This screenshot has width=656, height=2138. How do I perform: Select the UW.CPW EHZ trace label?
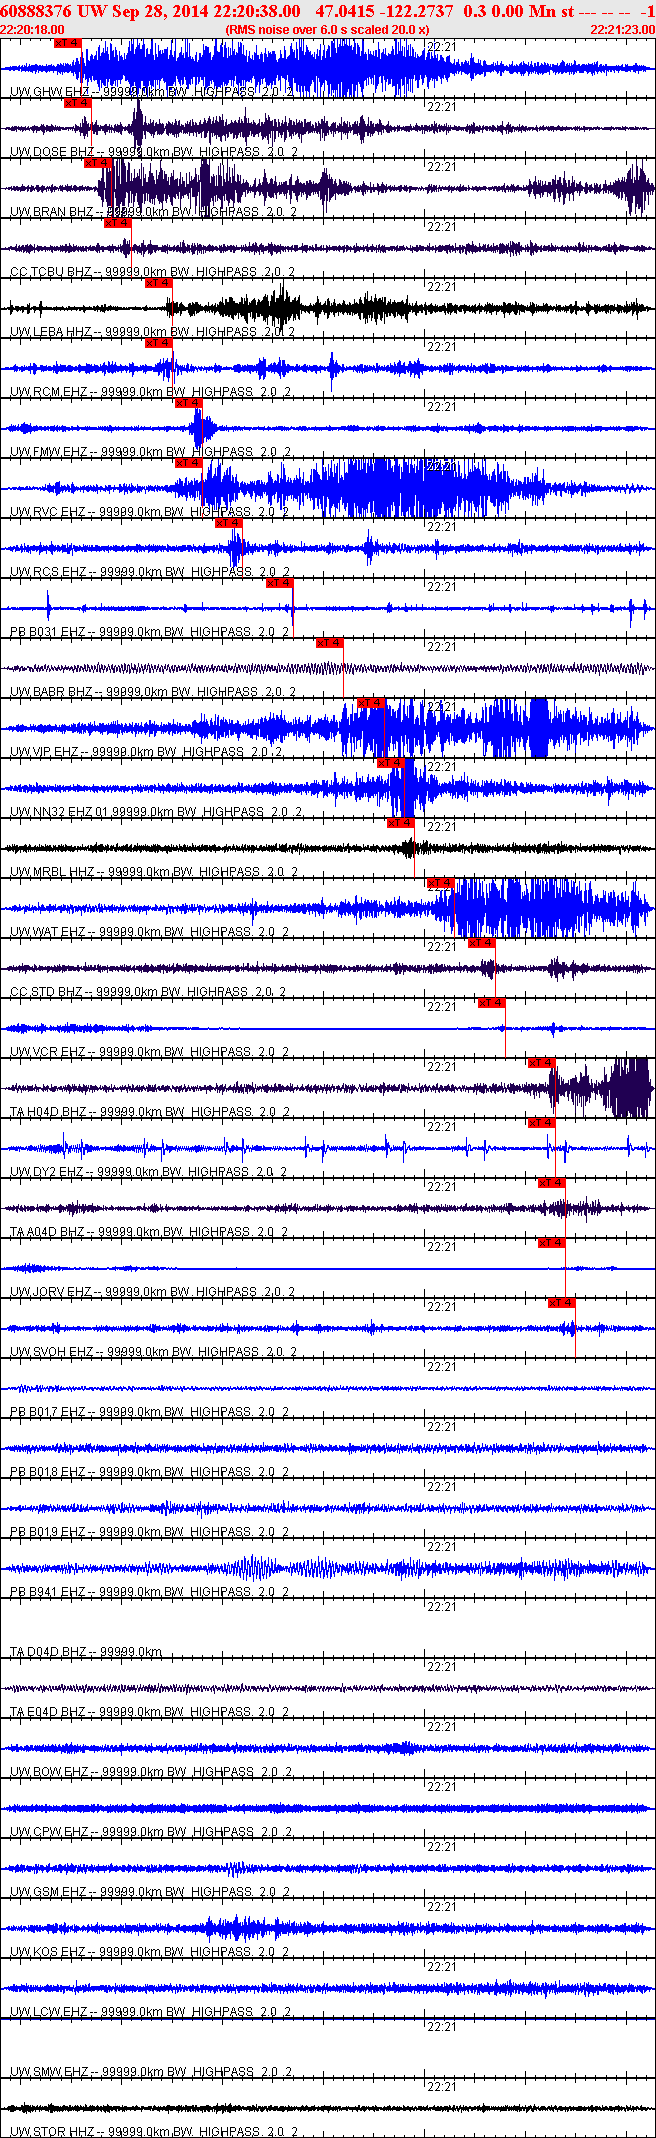coord(151,1832)
